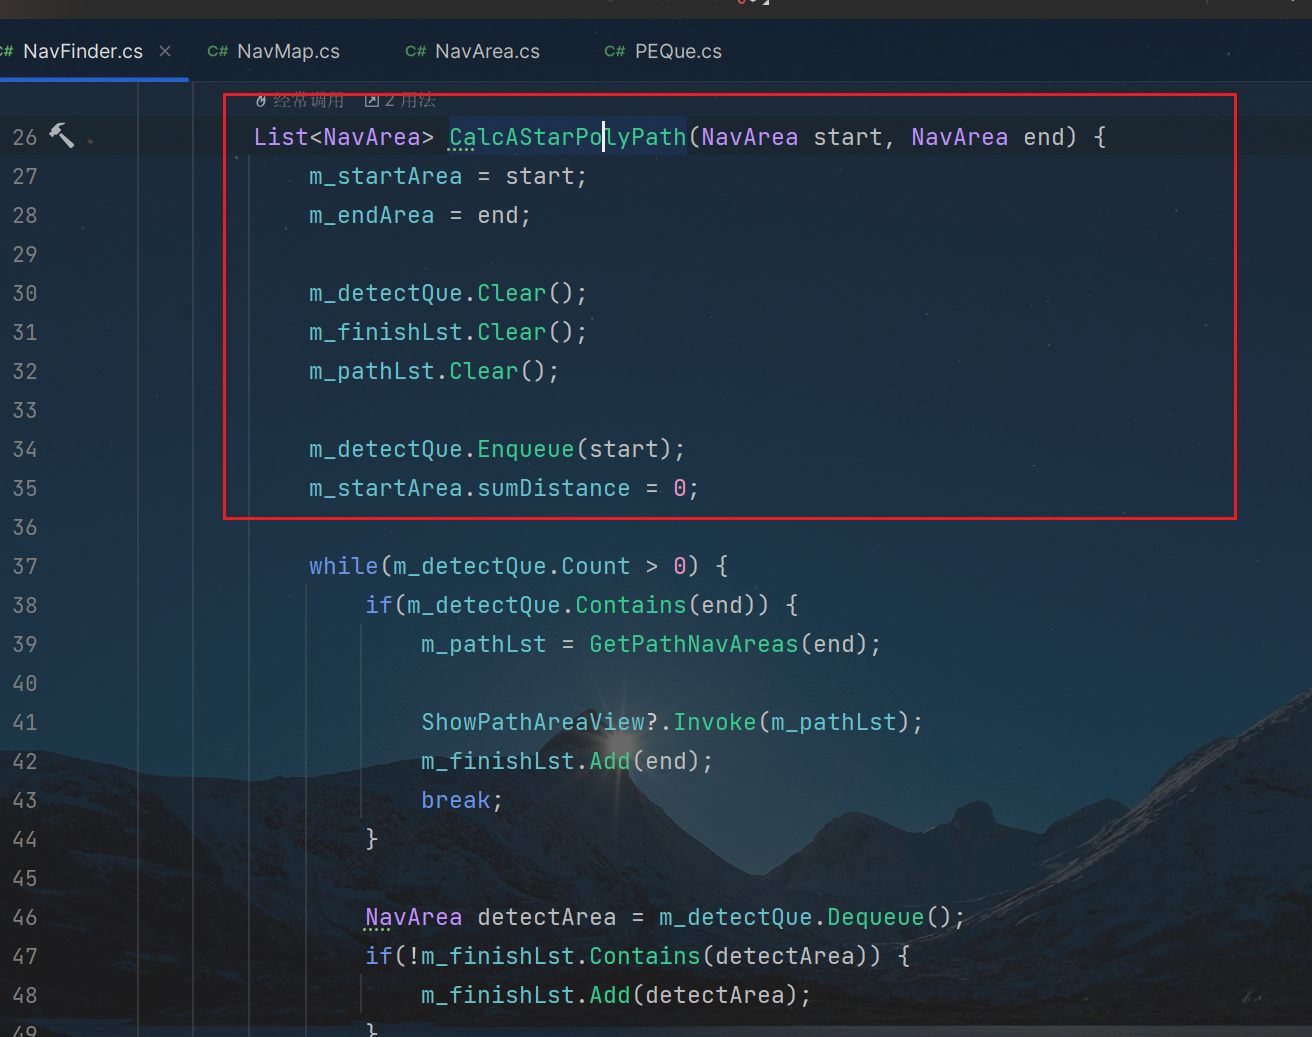Open the NavArea.cs editor tab
The height and width of the screenshot is (1037, 1312).
click(x=487, y=51)
